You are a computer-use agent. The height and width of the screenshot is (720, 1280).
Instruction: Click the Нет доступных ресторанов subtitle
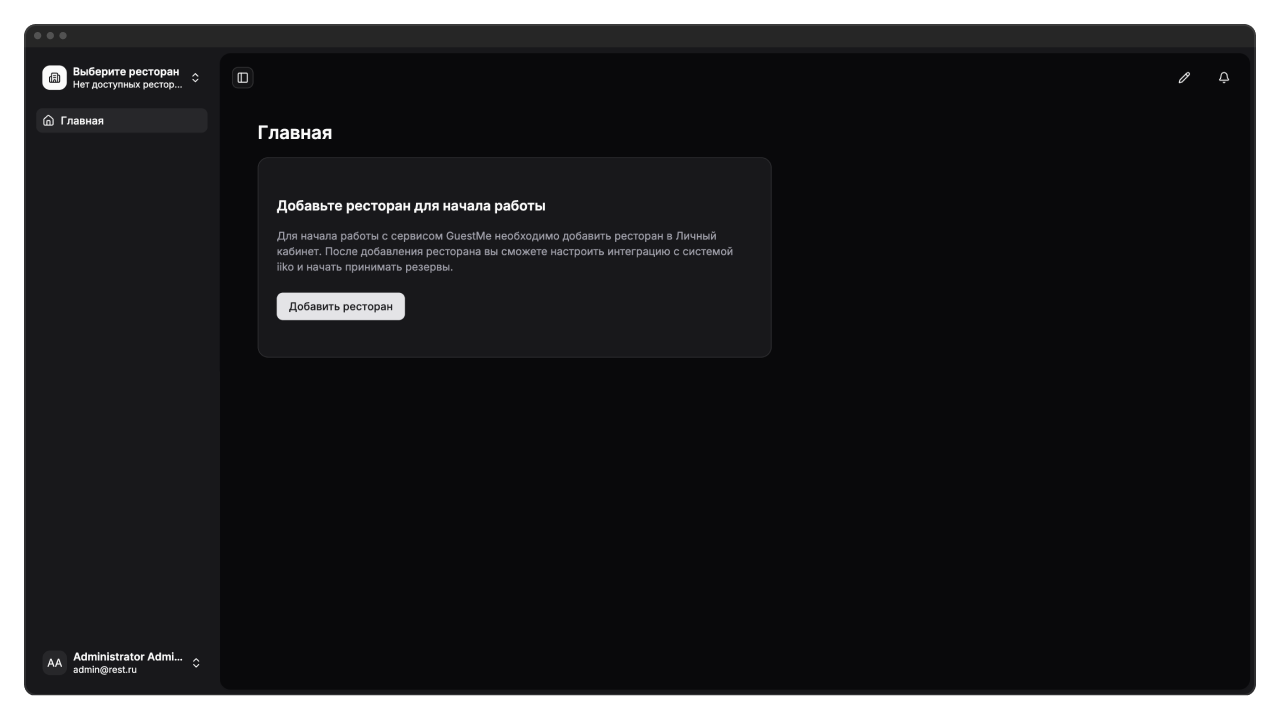pos(128,85)
